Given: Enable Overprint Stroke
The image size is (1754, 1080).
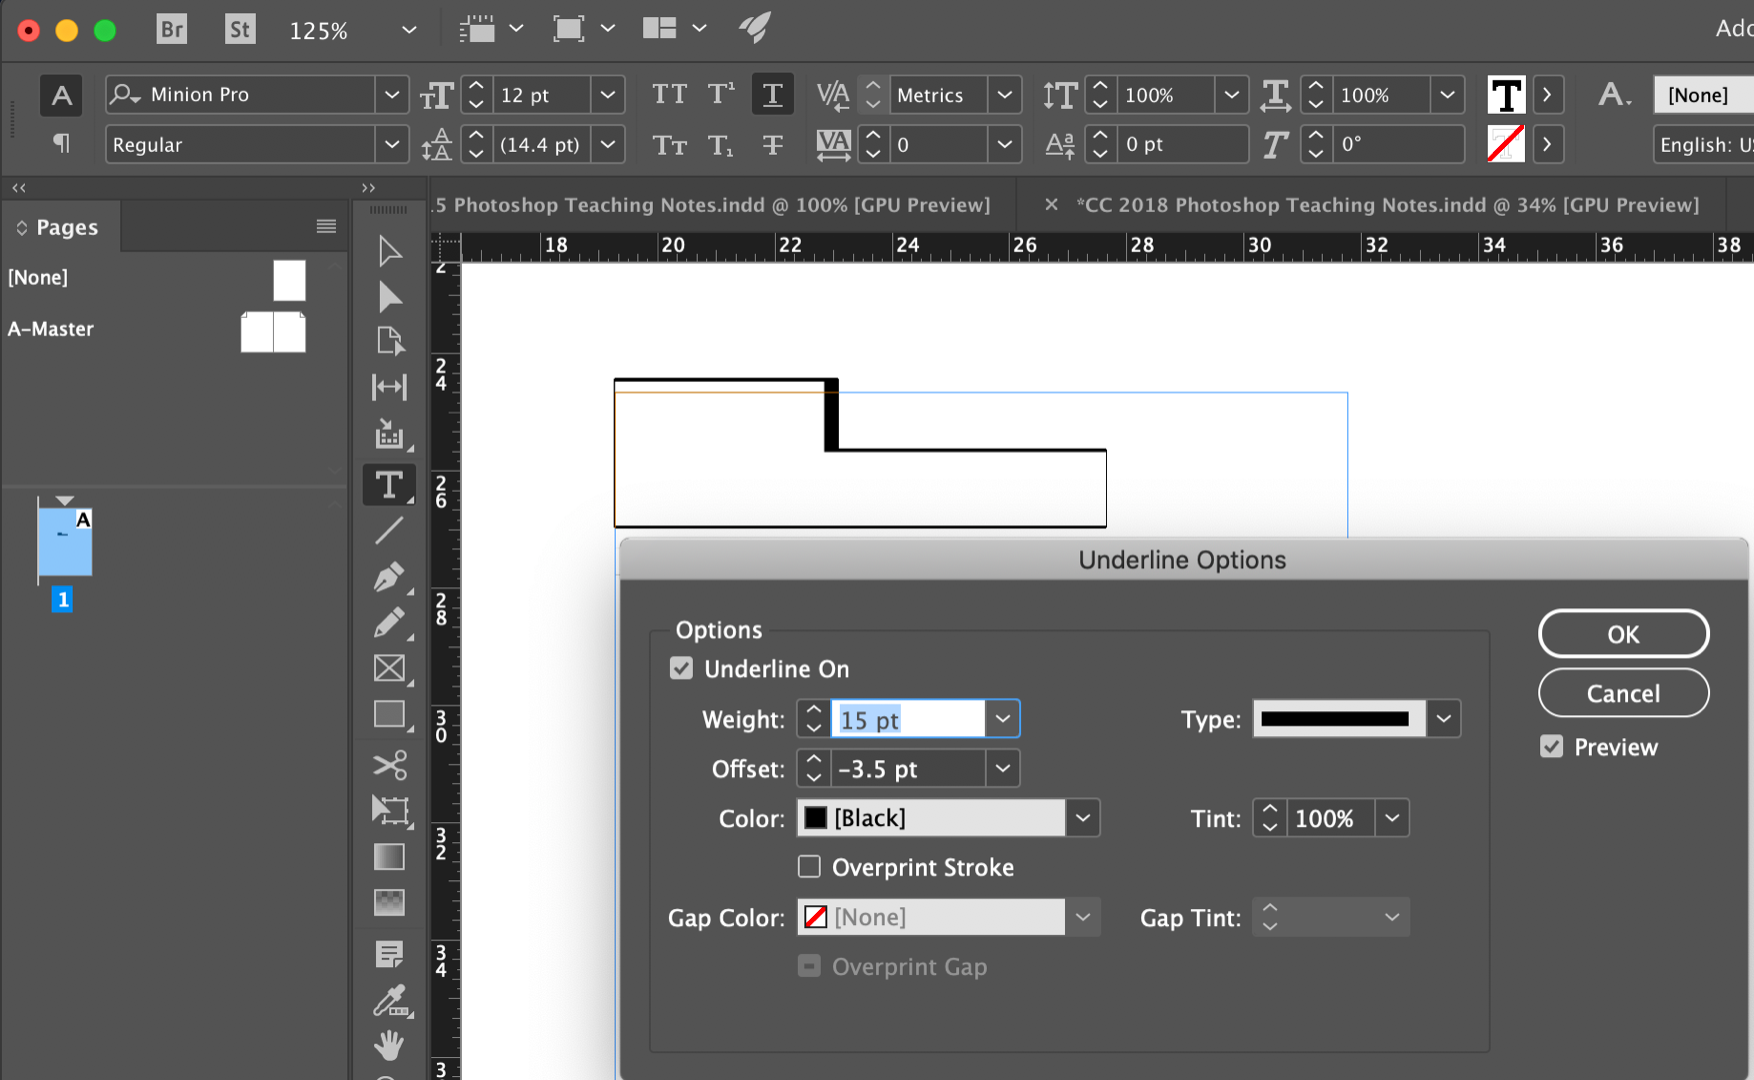Looking at the screenshot, I should click(x=809, y=866).
